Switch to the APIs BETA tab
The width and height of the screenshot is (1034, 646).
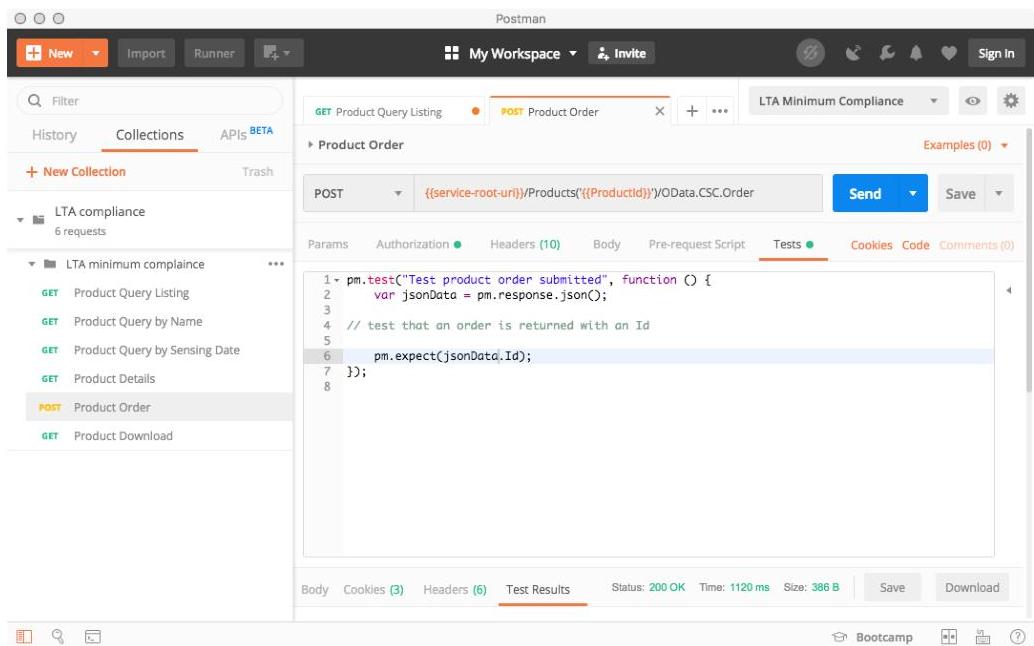(x=246, y=134)
